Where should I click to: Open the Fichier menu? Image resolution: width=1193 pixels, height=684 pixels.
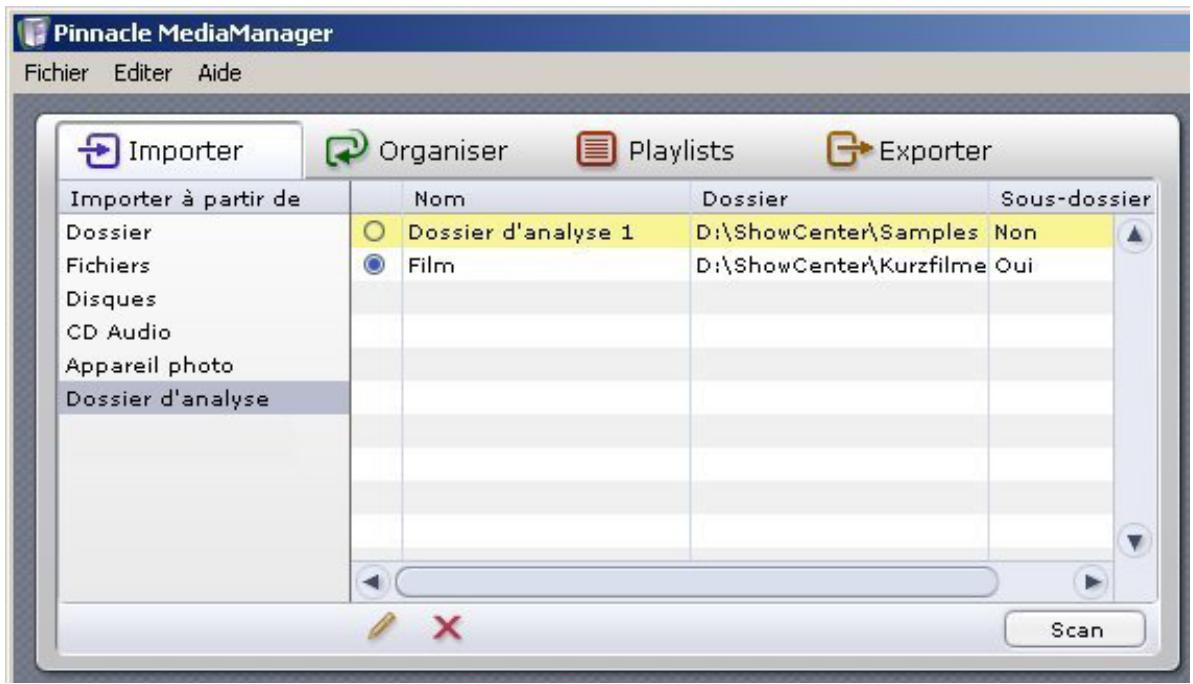point(56,73)
